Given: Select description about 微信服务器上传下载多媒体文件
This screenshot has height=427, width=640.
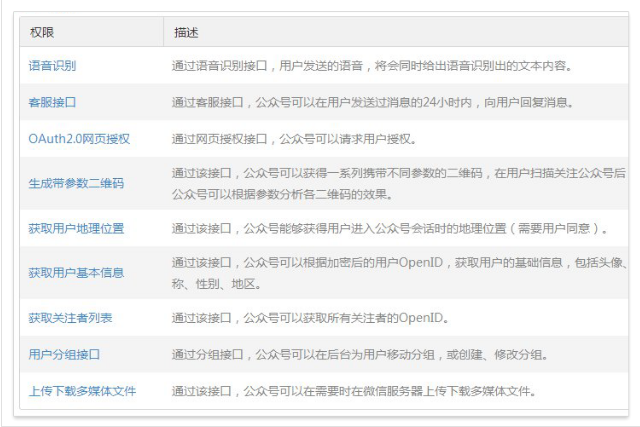Looking at the screenshot, I should [354, 391].
